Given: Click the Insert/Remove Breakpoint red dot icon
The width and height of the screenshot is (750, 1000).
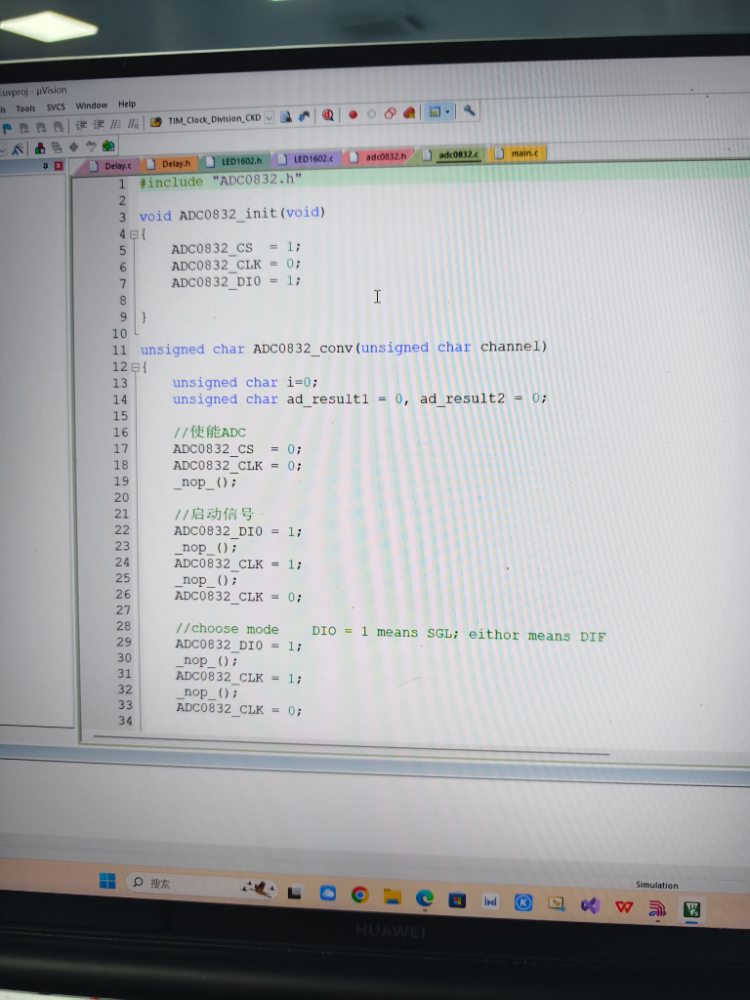Looking at the screenshot, I should [x=353, y=115].
